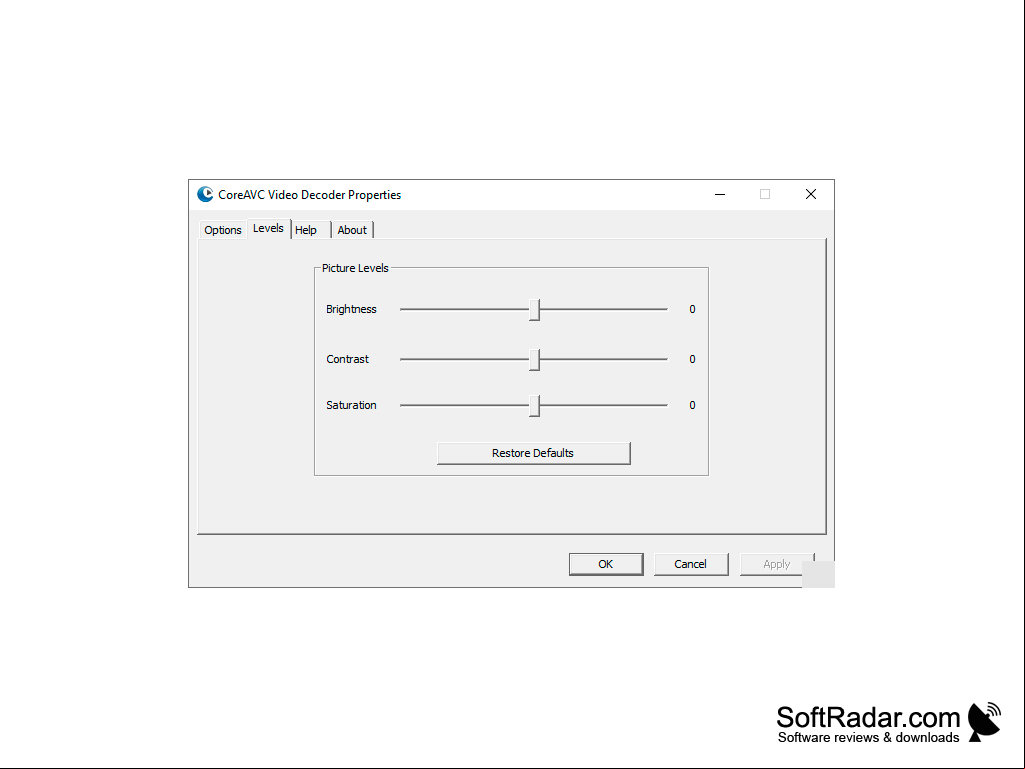This screenshot has width=1025, height=769.
Task: Click the Contrast label
Action: click(x=347, y=359)
